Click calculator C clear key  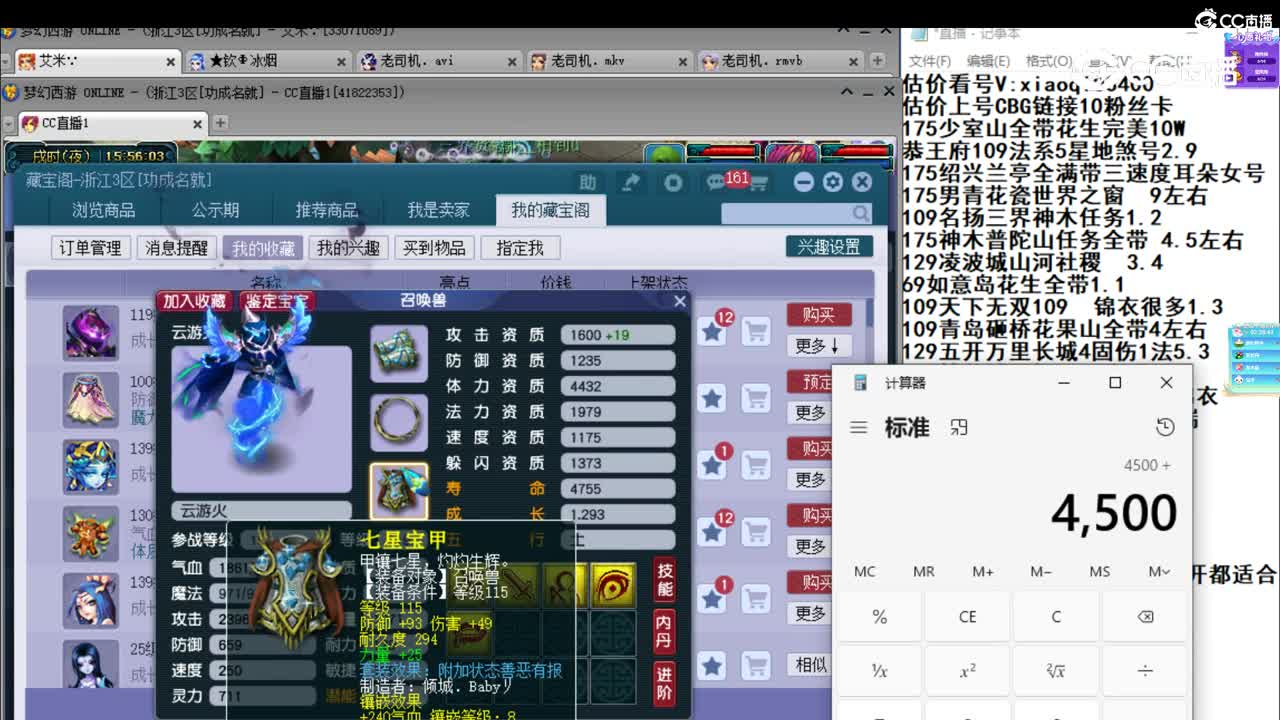tap(1056, 616)
